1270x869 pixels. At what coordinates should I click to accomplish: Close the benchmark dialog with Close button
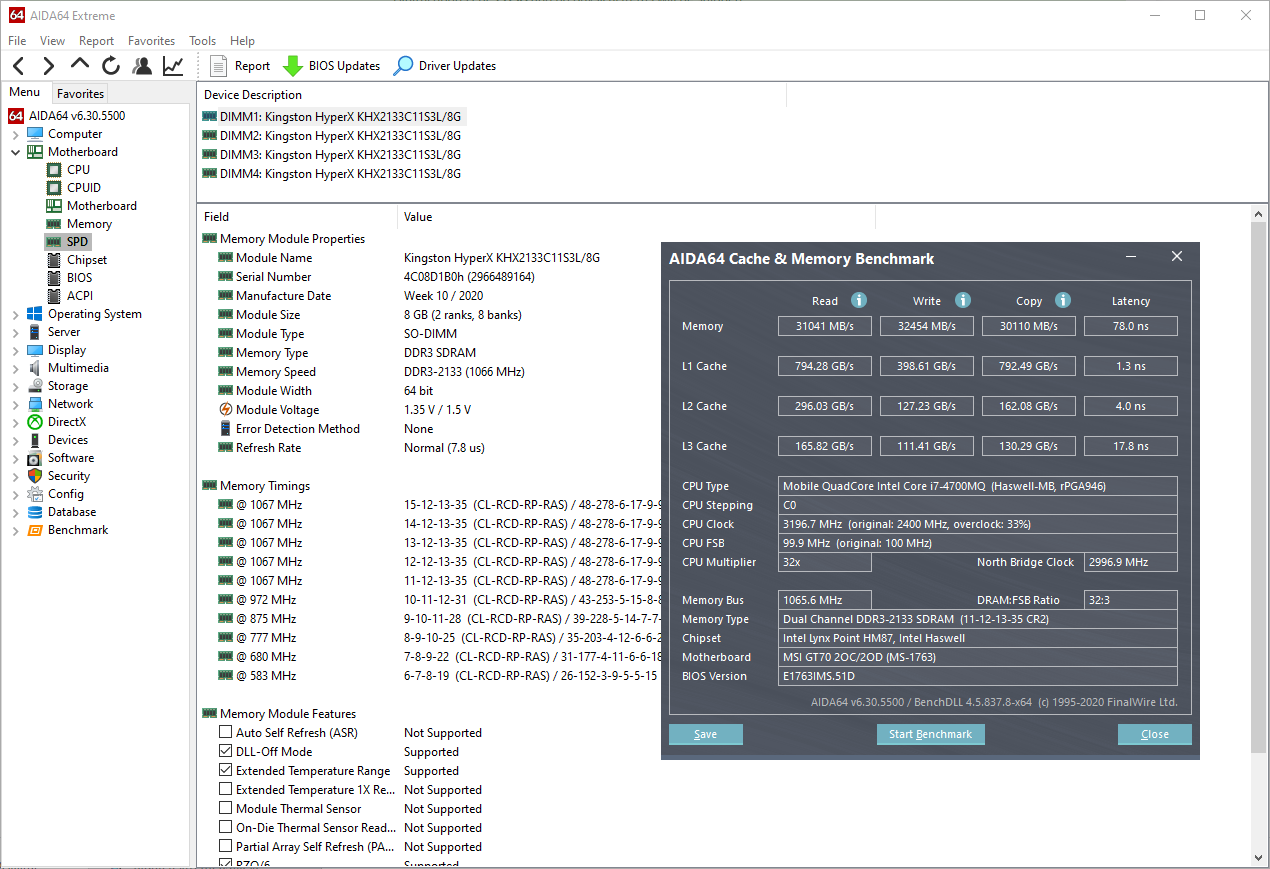(1154, 734)
